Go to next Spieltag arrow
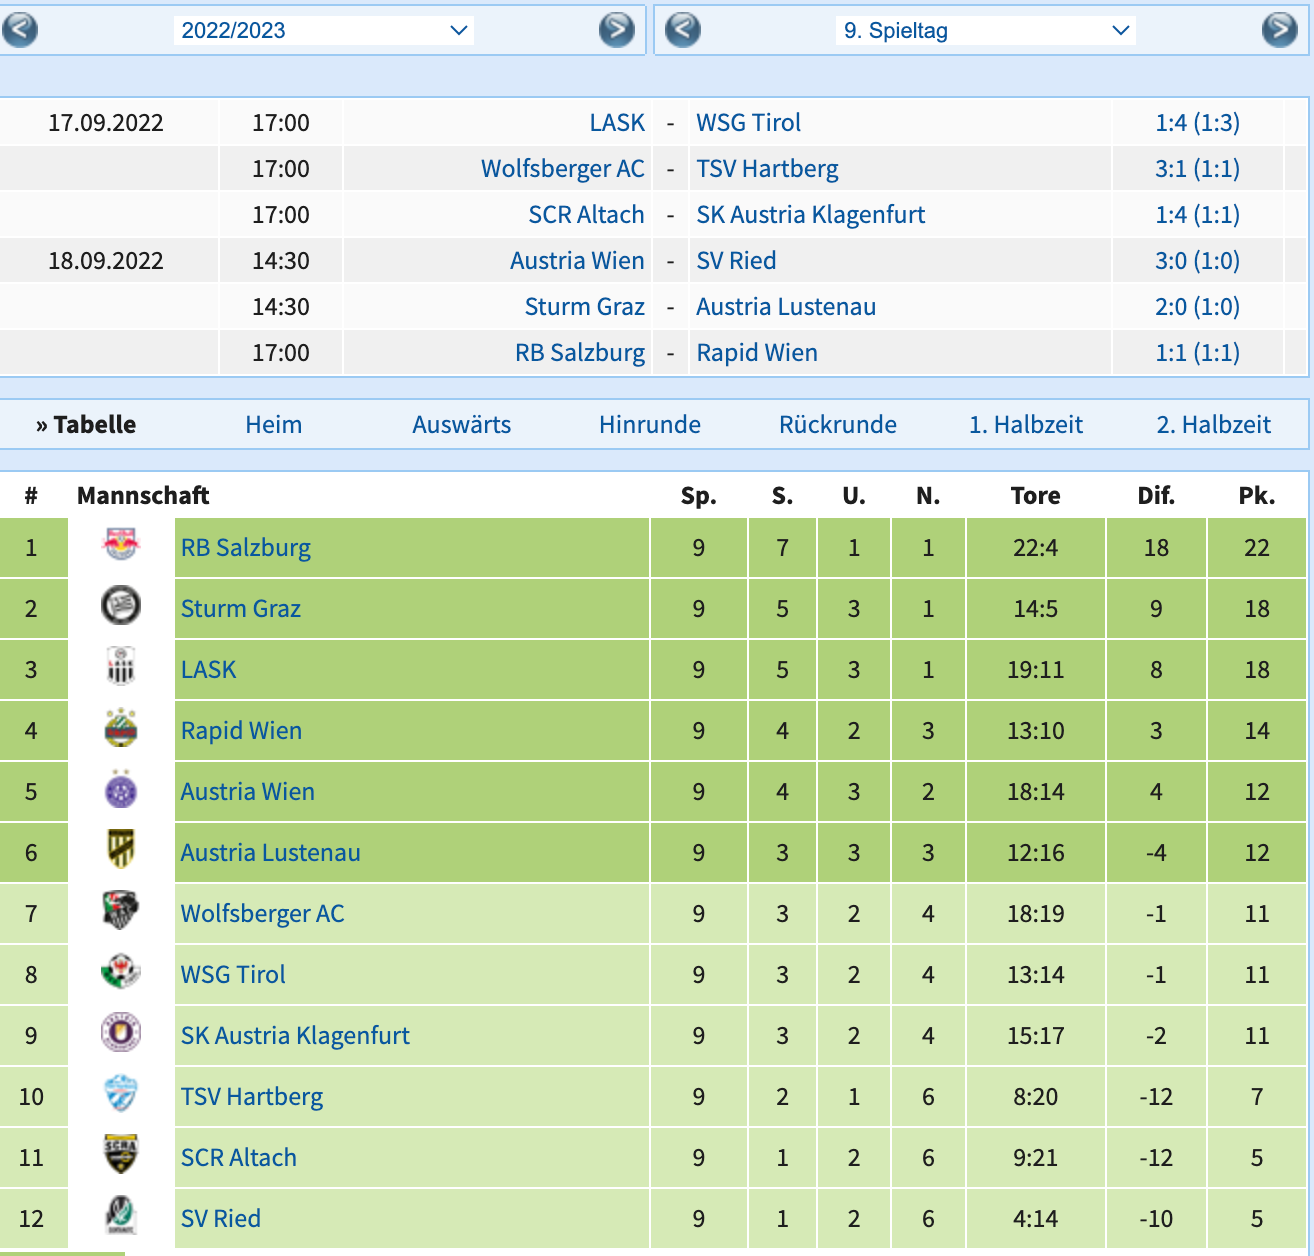 pyautogui.click(x=1280, y=30)
